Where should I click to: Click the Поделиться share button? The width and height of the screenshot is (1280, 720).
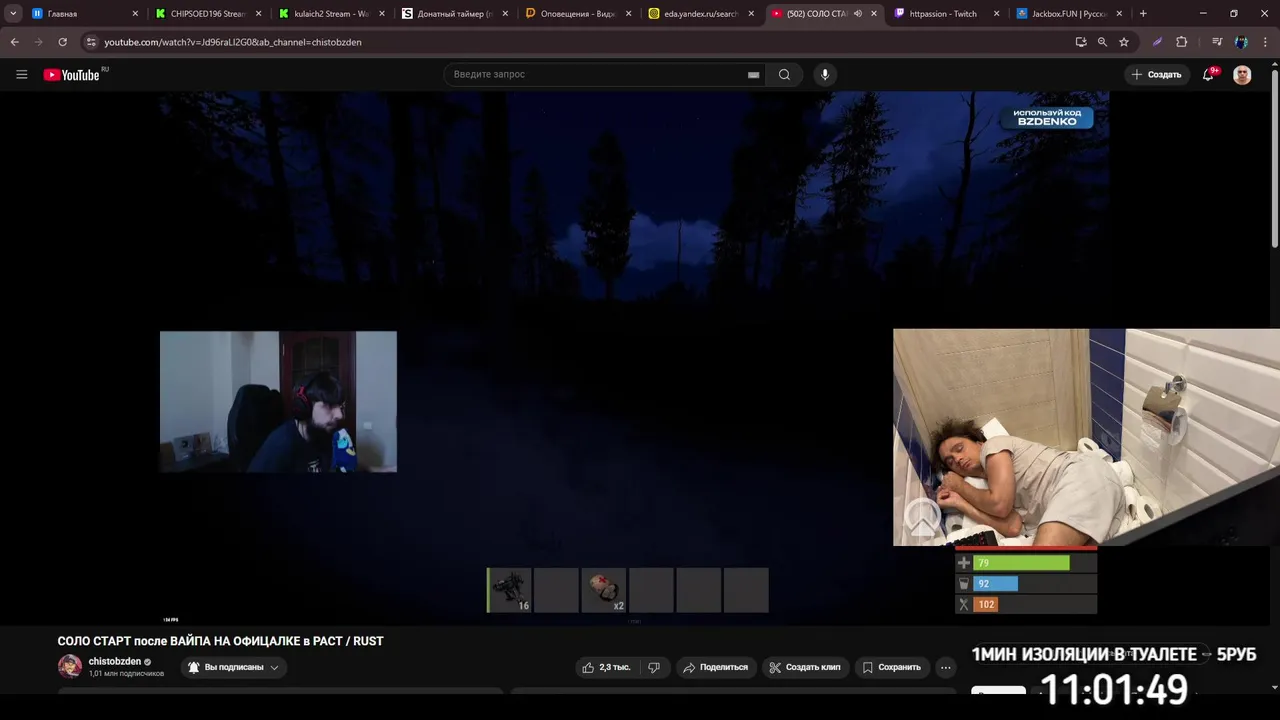(714, 667)
